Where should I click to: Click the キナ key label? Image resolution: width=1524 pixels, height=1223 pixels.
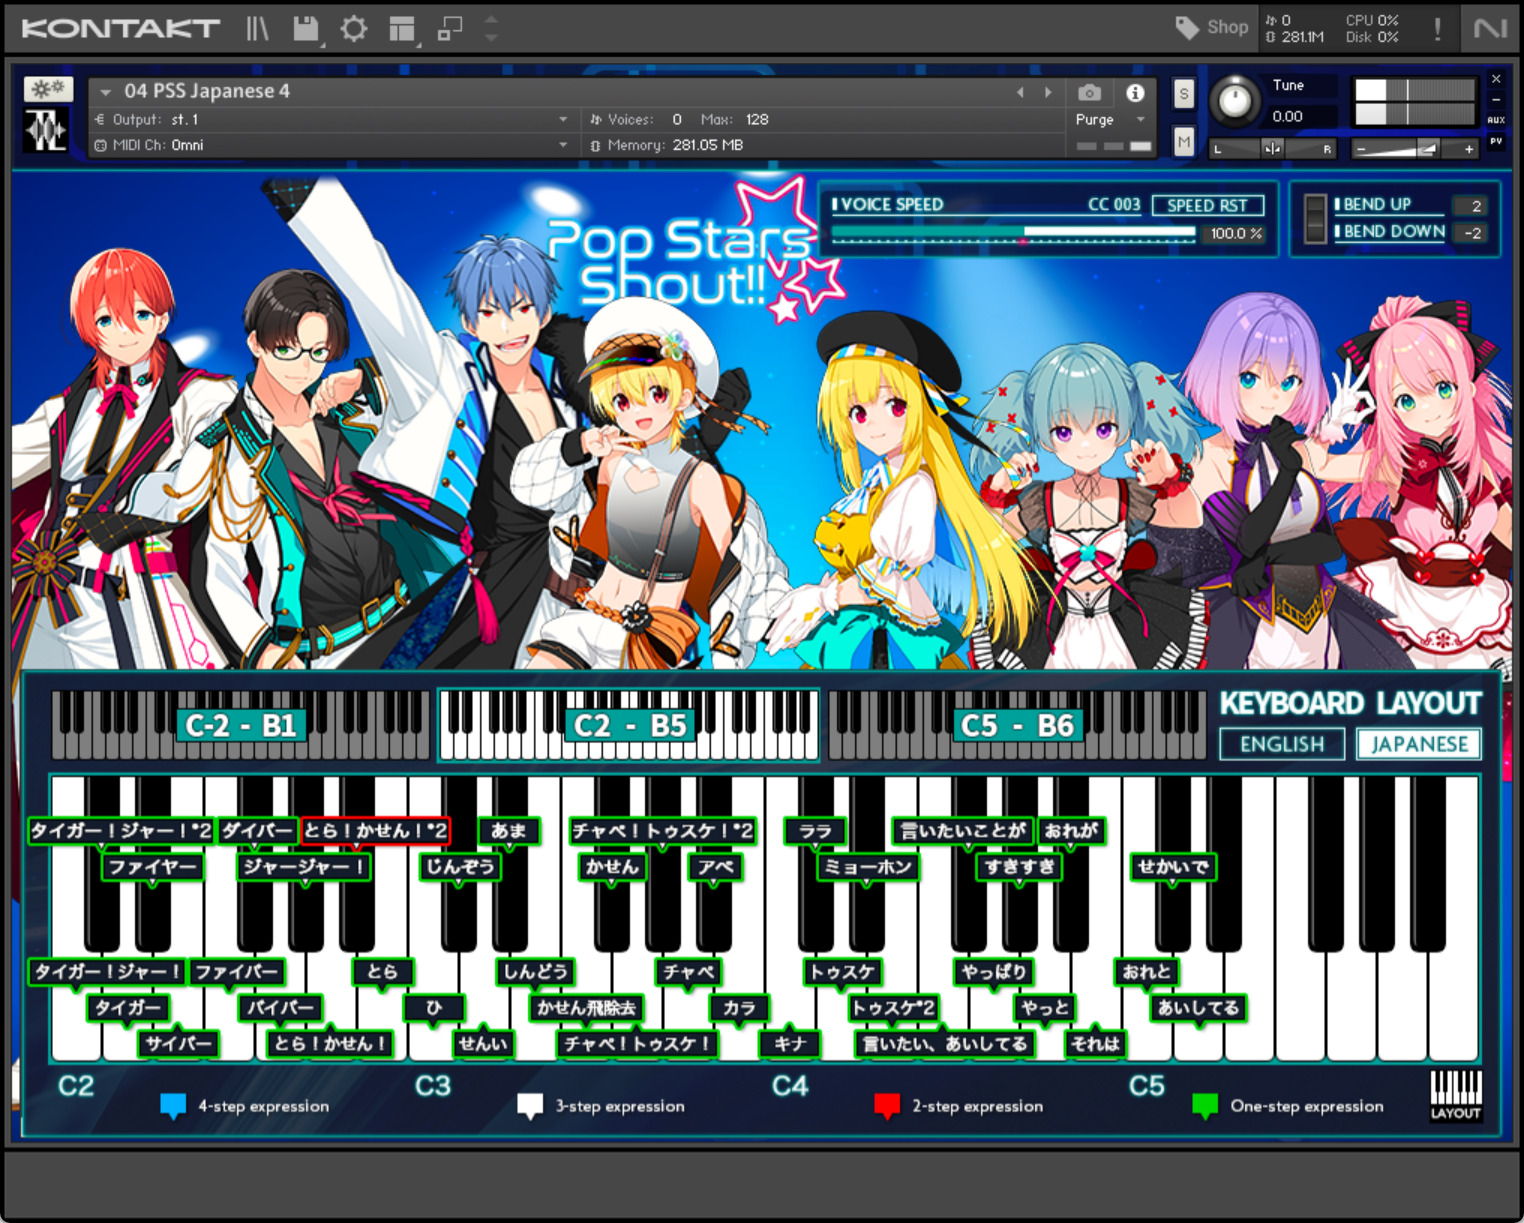point(790,1043)
